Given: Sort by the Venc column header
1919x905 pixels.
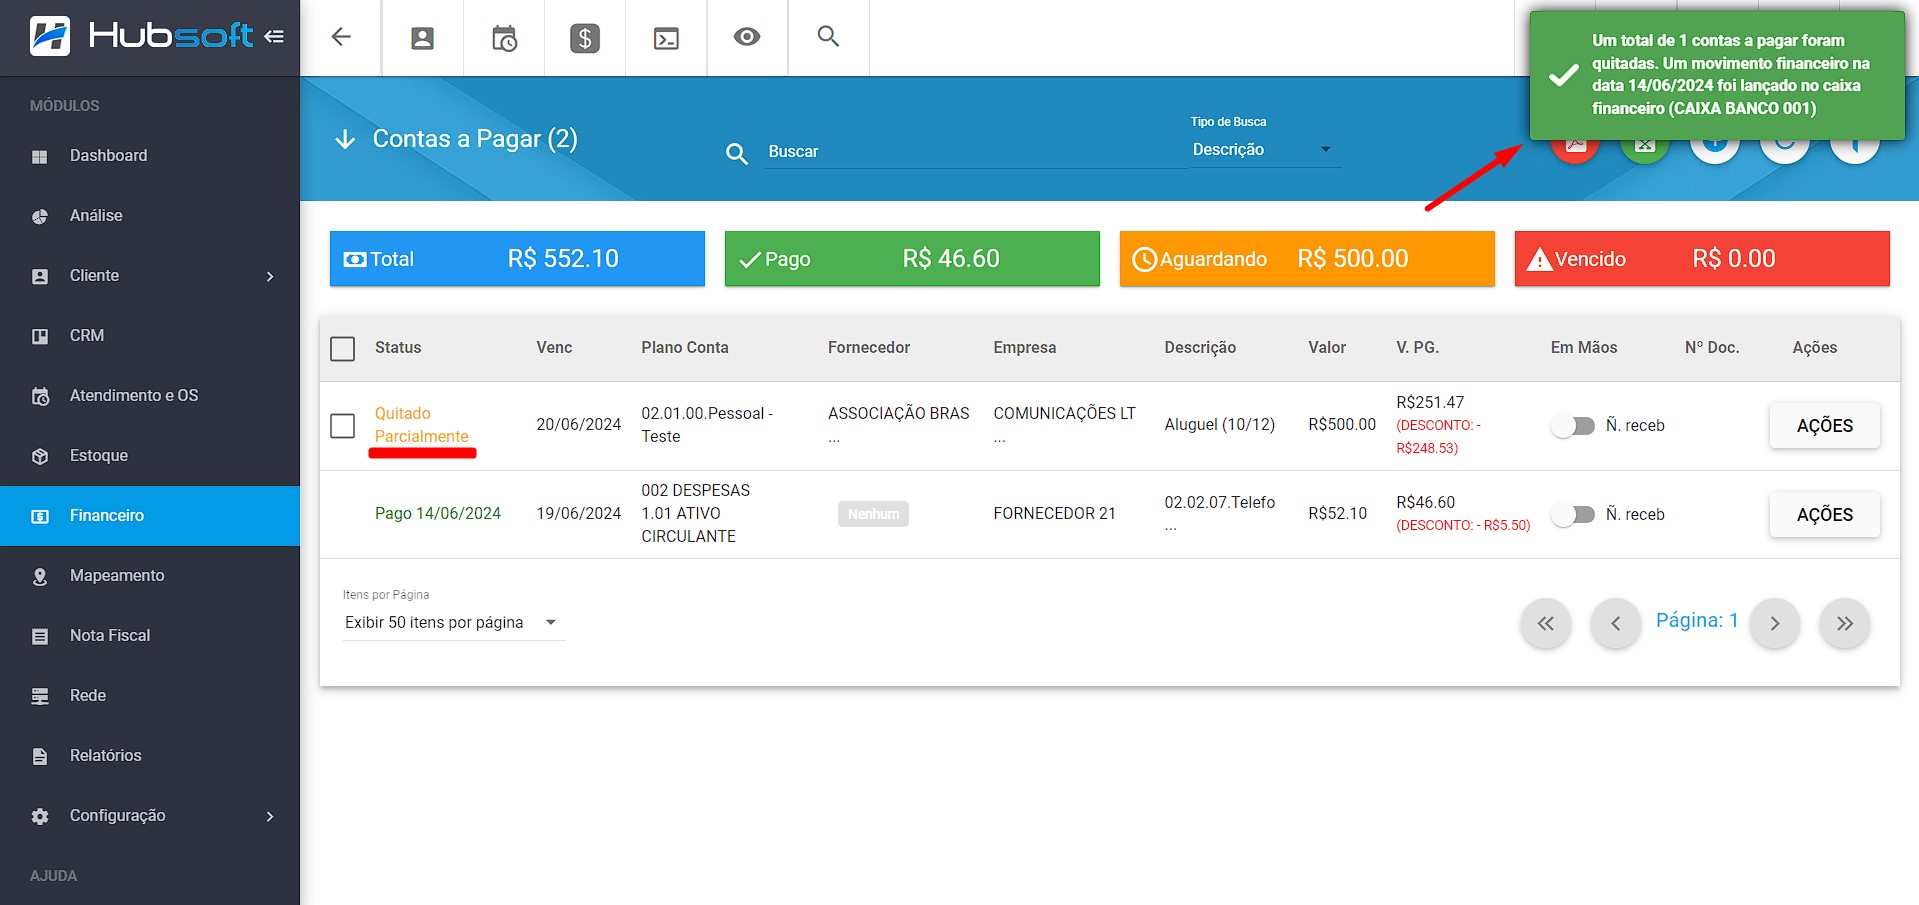Looking at the screenshot, I should coord(554,348).
